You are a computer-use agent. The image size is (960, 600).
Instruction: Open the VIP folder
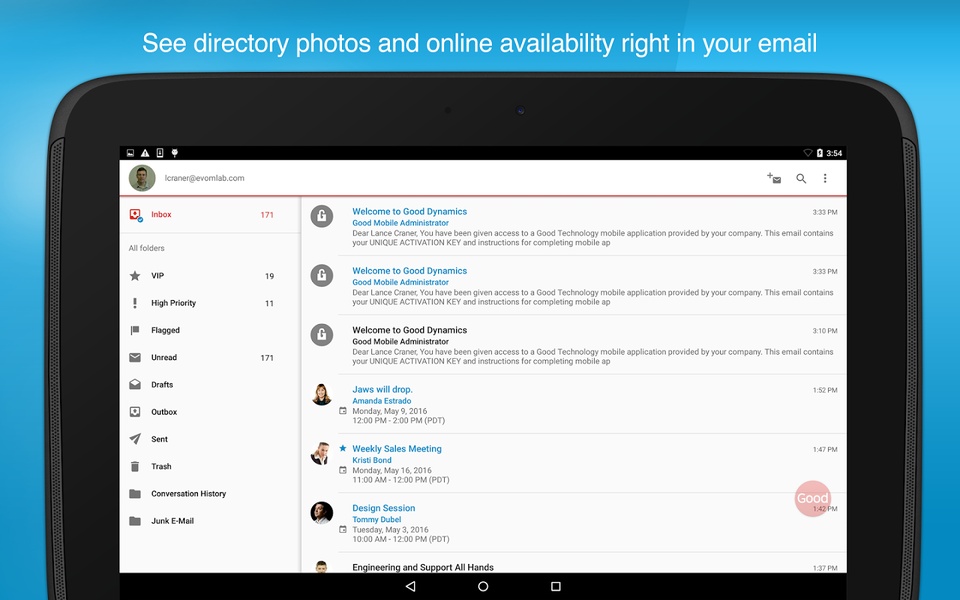point(210,276)
